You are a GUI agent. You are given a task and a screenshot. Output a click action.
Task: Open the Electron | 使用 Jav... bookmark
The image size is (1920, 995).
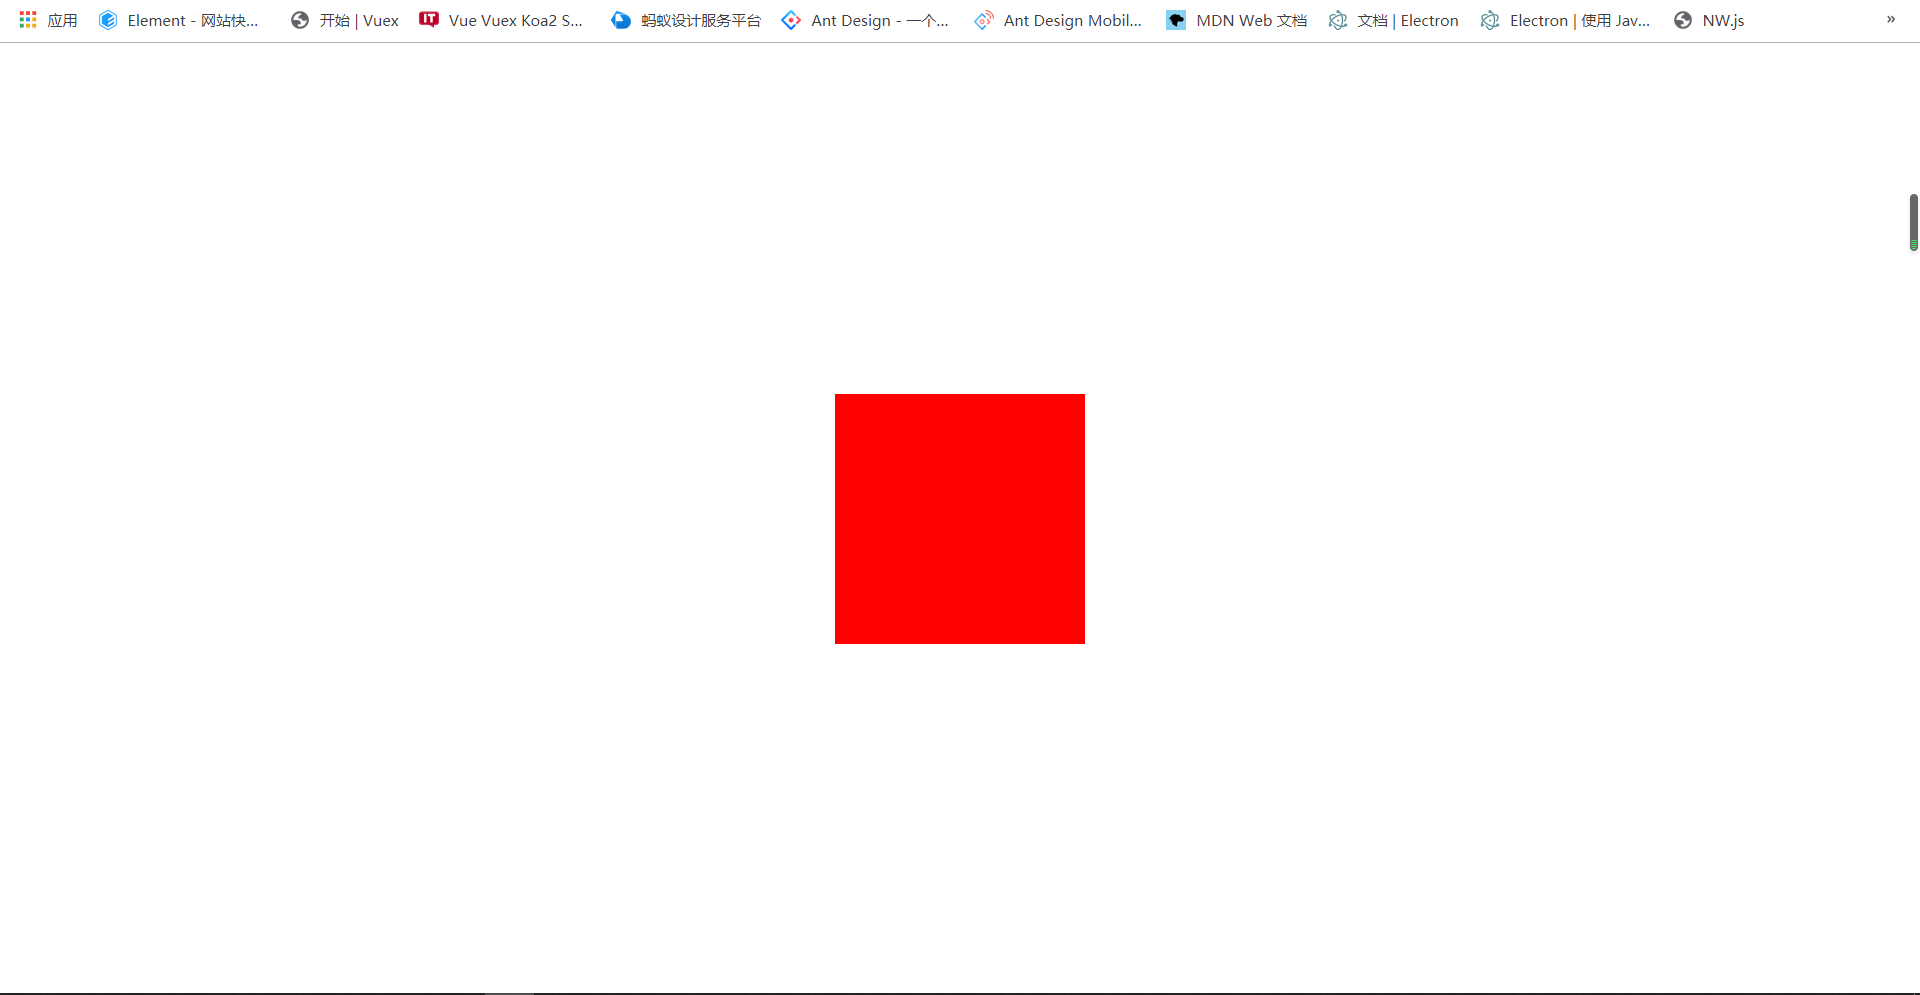[x=1579, y=20]
